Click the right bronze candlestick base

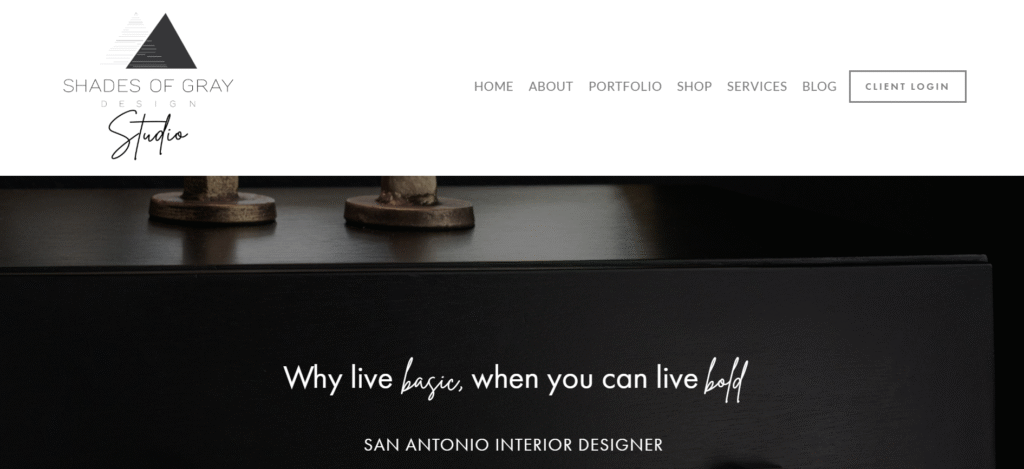click(x=409, y=212)
